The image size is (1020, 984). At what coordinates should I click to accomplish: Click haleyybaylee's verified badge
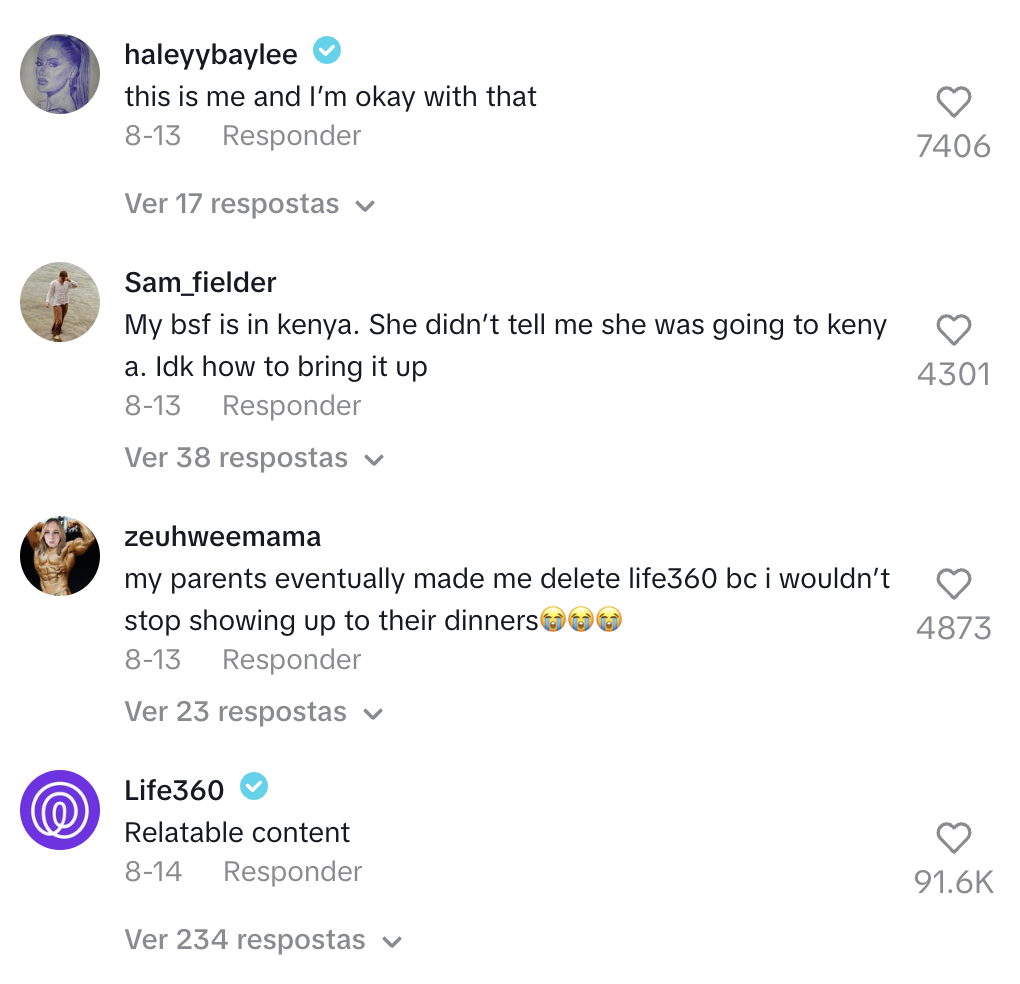pos(327,49)
